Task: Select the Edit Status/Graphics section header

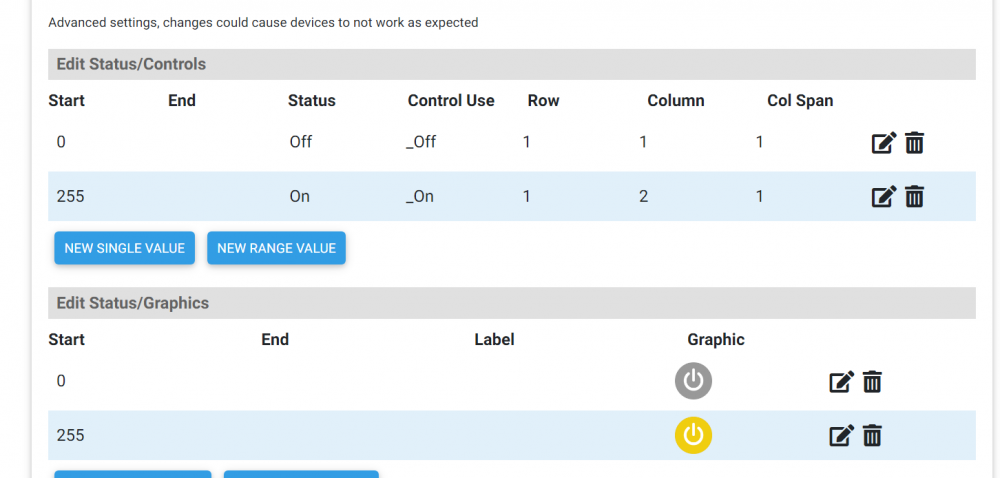Action: coord(132,303)
